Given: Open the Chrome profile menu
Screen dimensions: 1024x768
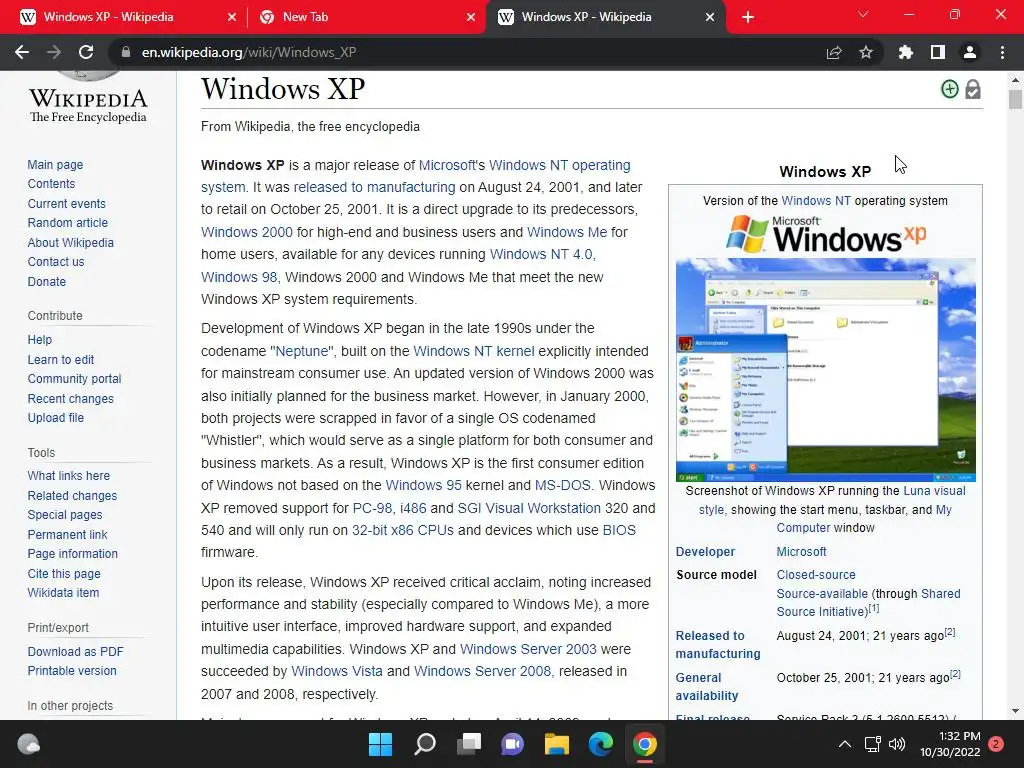Looking at the screenshot, I should click(970, 52).
